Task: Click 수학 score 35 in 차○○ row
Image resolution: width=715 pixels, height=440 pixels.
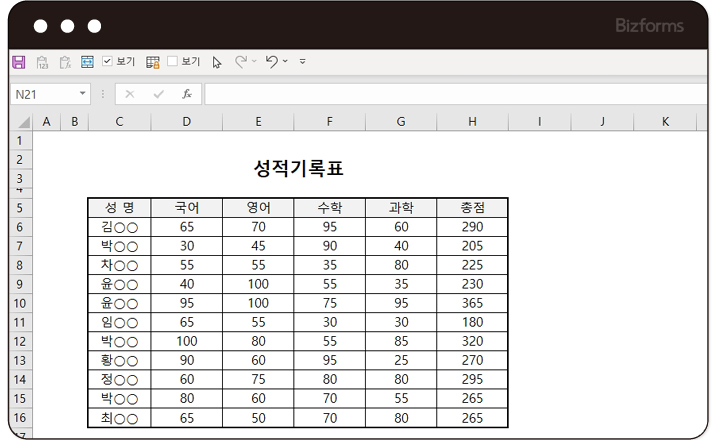Action: 329,265
